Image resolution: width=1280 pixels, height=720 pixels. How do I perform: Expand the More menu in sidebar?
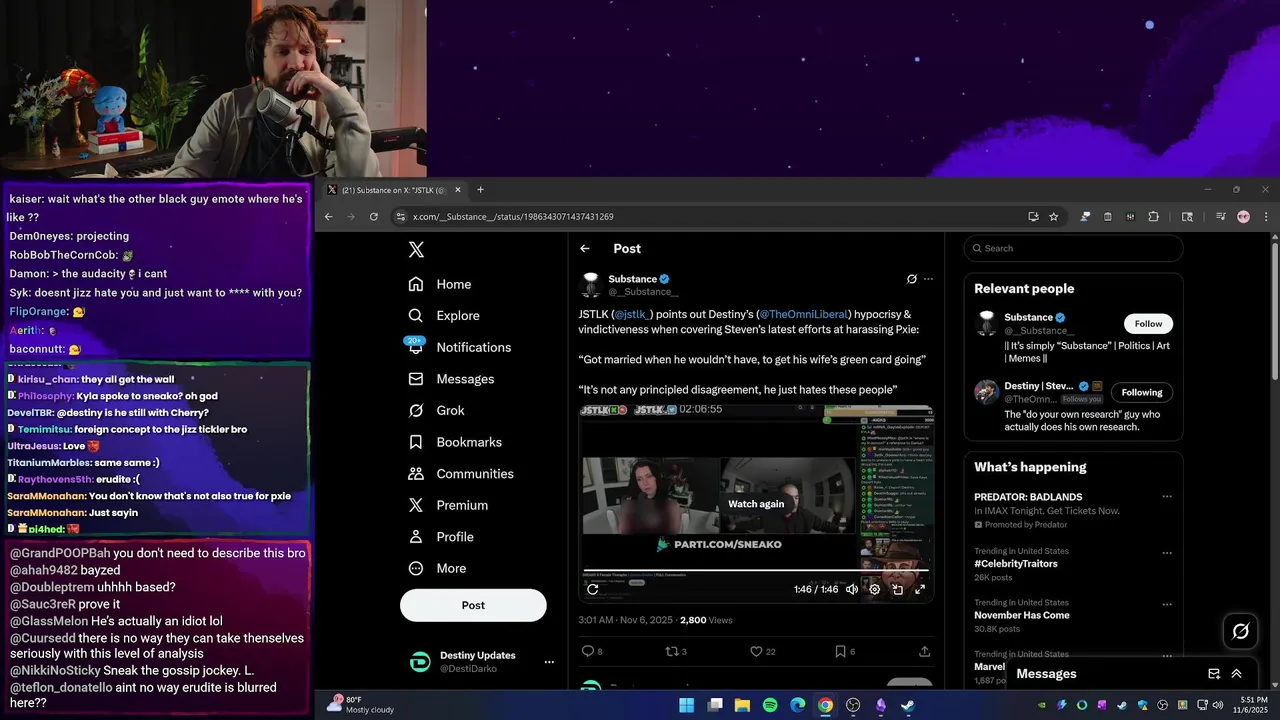pyautogui.click(x=437, y=568)
